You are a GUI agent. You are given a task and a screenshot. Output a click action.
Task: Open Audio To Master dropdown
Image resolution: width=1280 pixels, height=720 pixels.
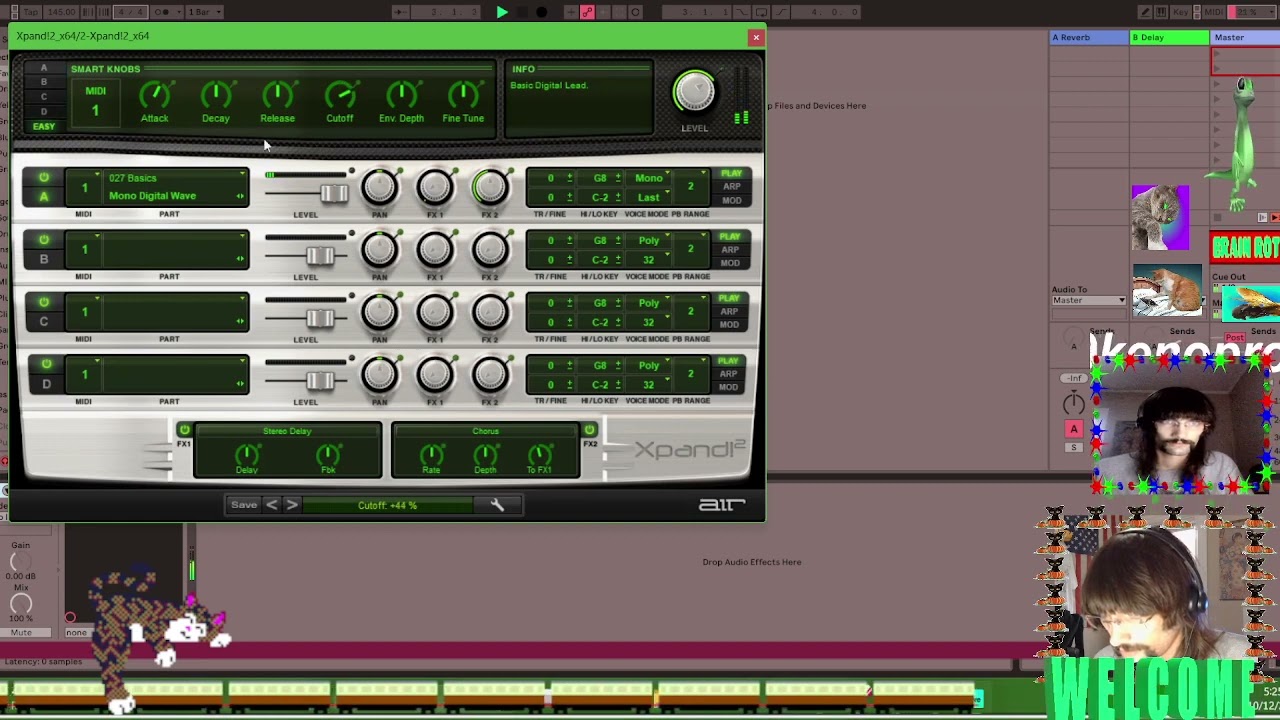[x=1089, y=300]
